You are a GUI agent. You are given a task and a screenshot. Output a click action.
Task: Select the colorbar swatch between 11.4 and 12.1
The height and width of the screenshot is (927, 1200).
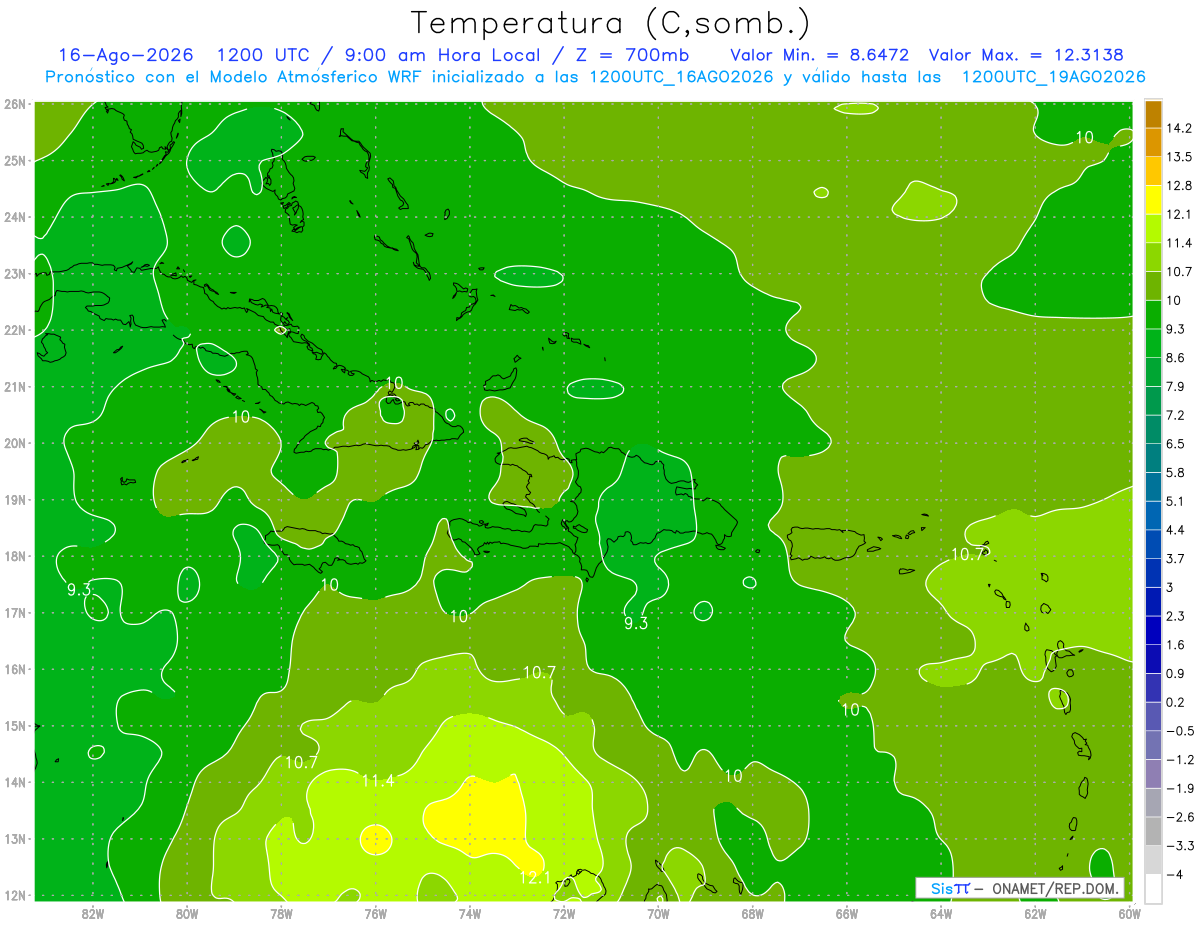[x=1153, y=228]
